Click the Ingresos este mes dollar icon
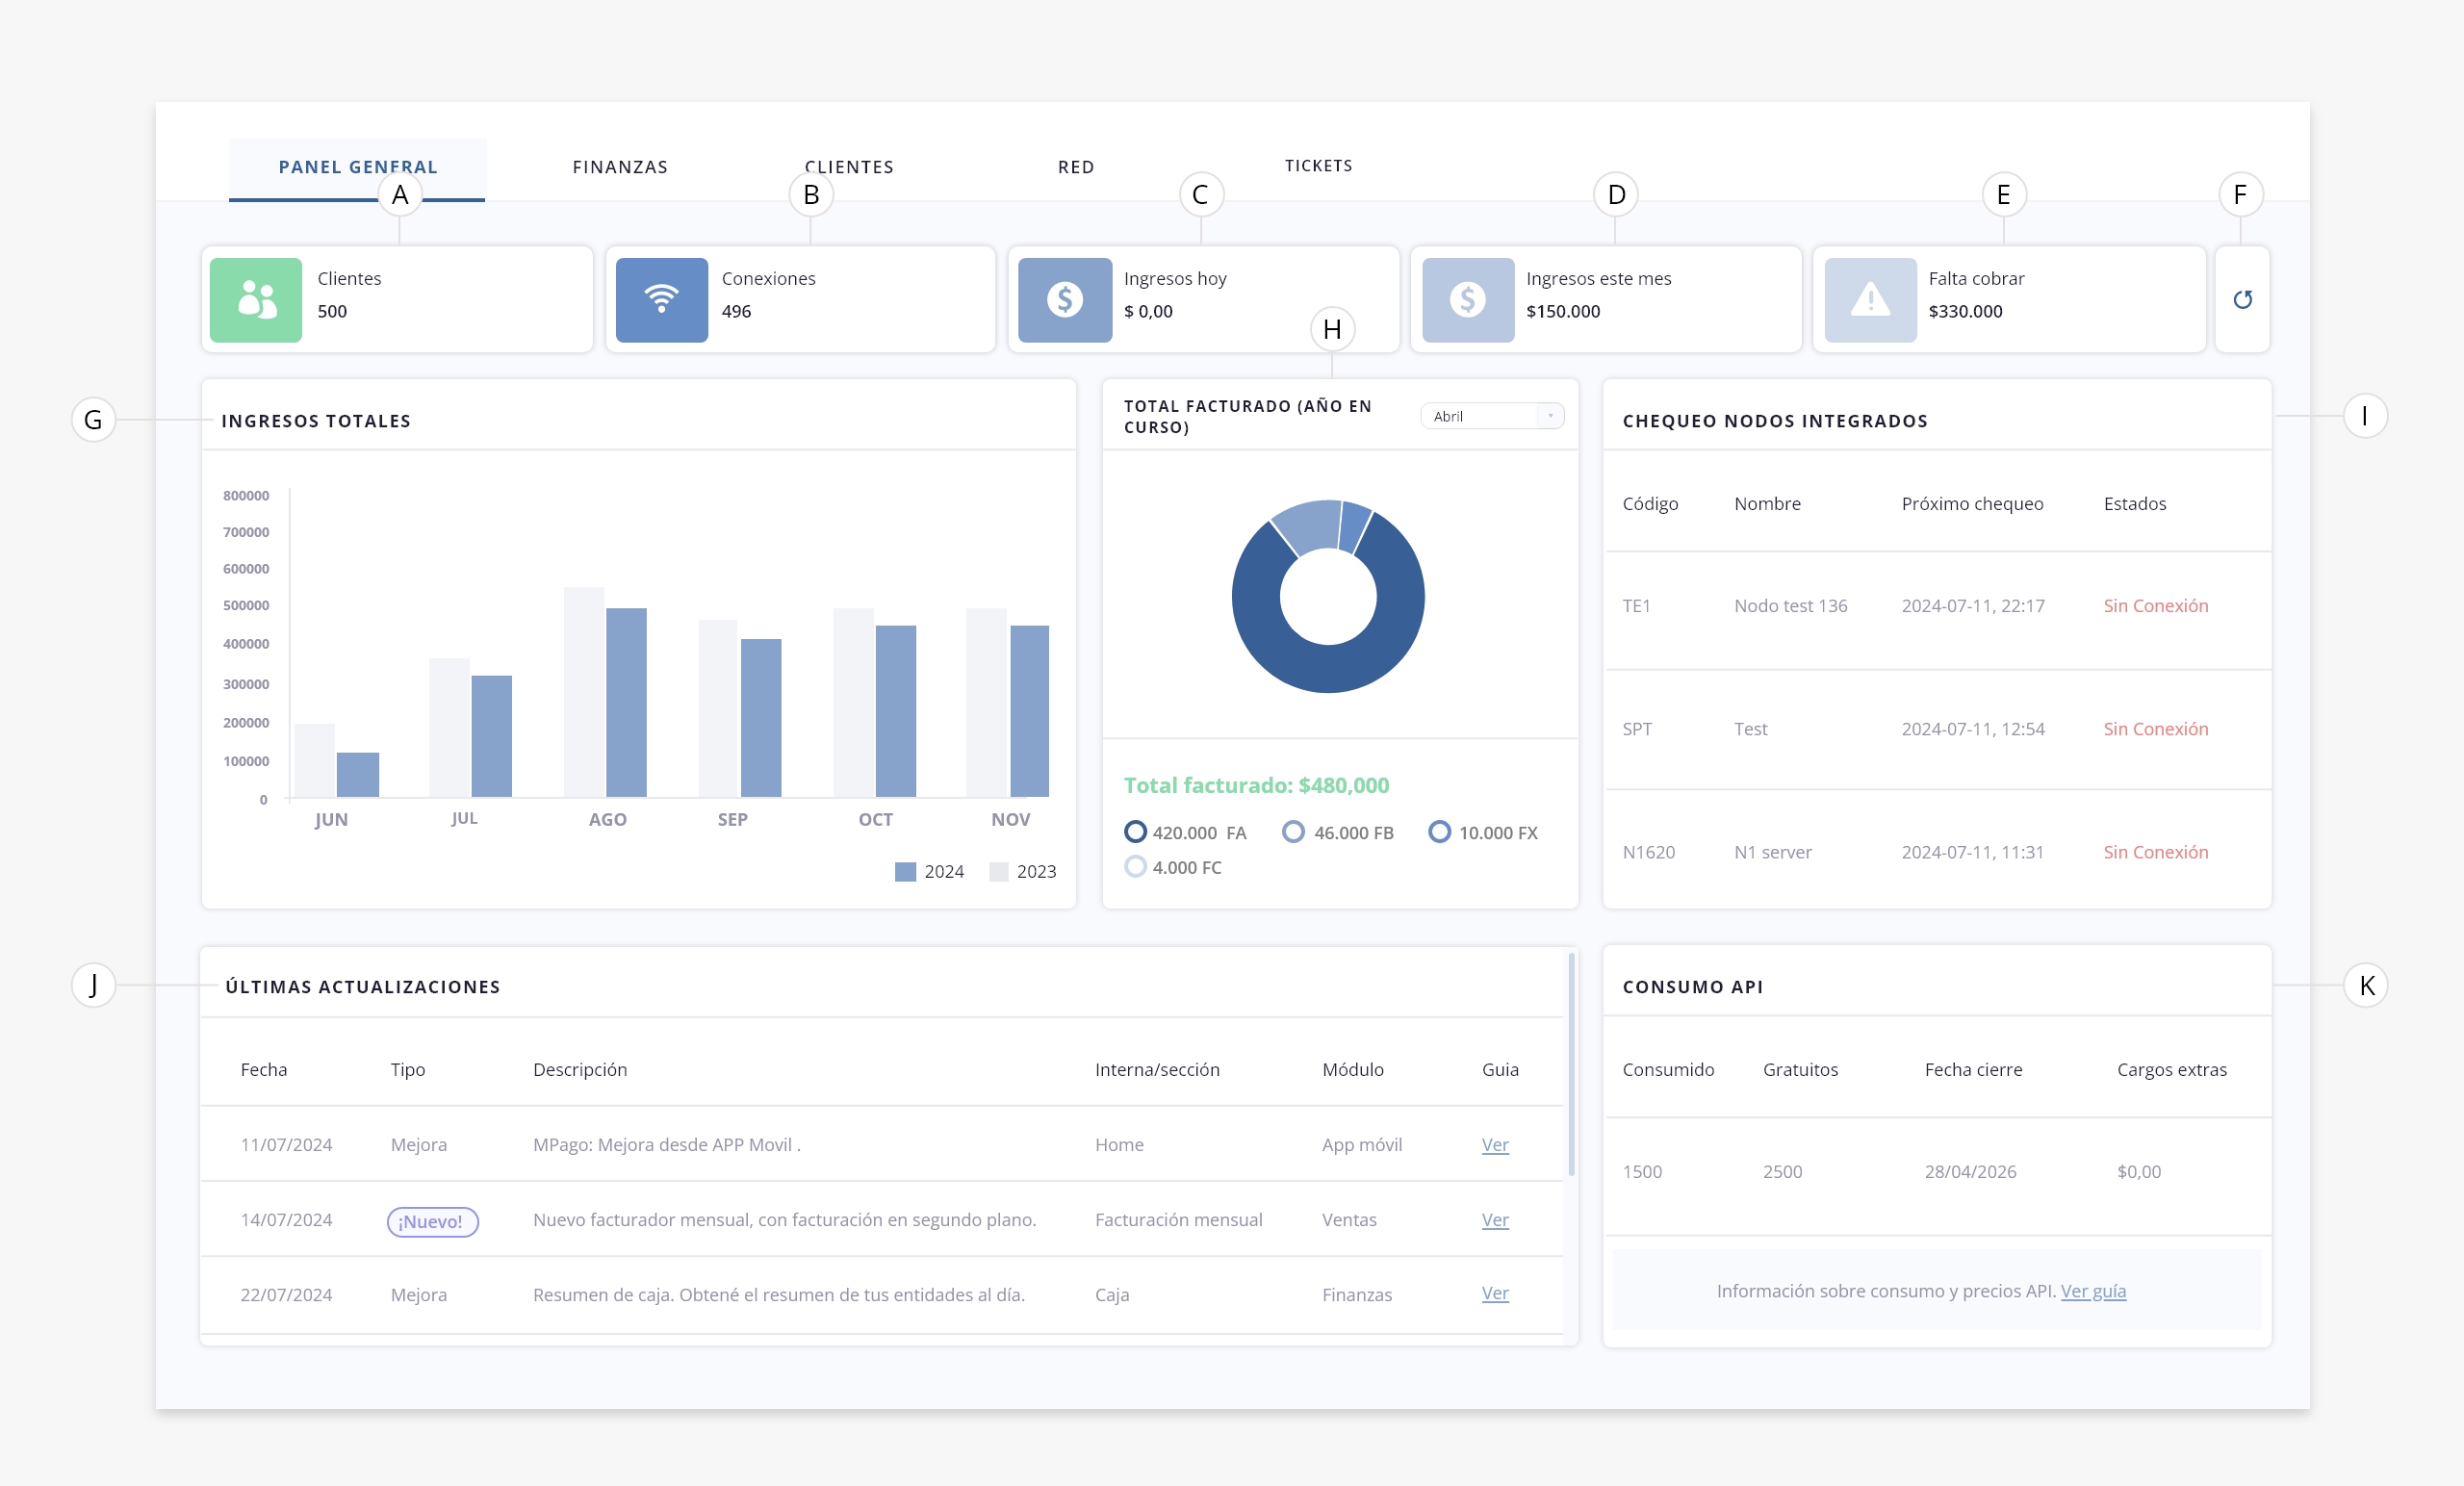This screenshot has width=2464, height=1486. tap(1467, 300)
